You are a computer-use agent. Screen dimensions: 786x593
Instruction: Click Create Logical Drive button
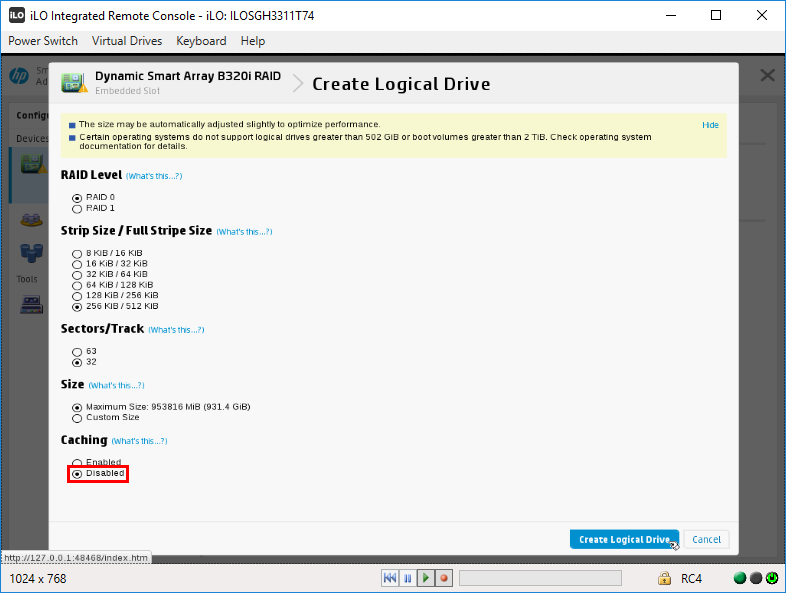[x=624, y=539]
